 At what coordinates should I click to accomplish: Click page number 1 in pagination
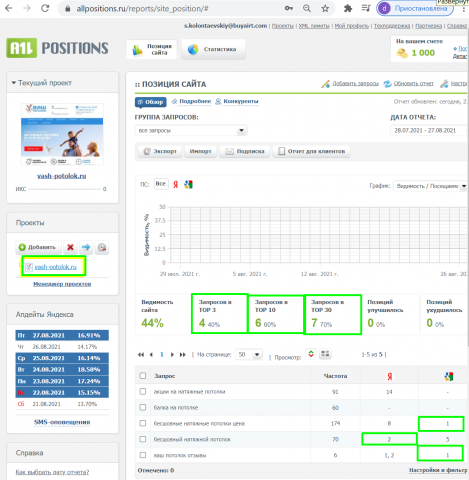pyautogui.click(x=162, y=355)
